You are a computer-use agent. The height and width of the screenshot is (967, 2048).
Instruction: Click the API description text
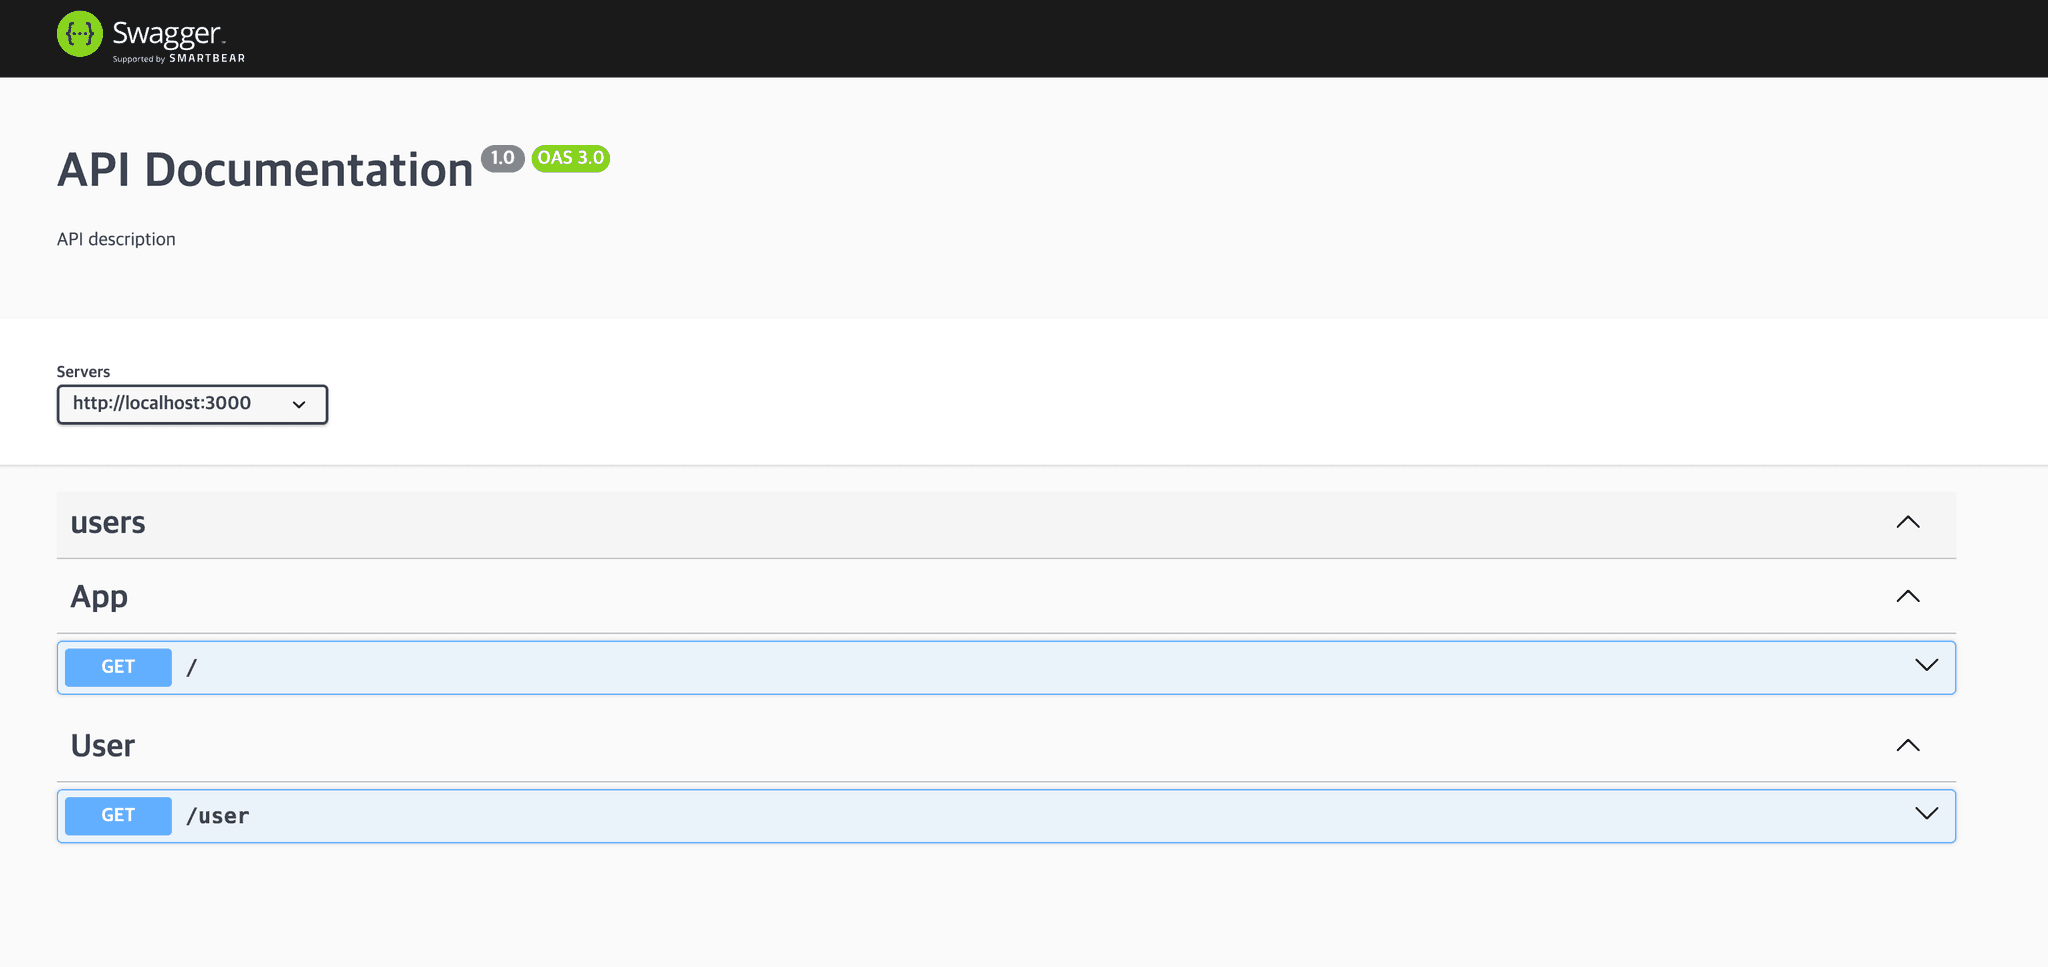[x=116, y=239]
